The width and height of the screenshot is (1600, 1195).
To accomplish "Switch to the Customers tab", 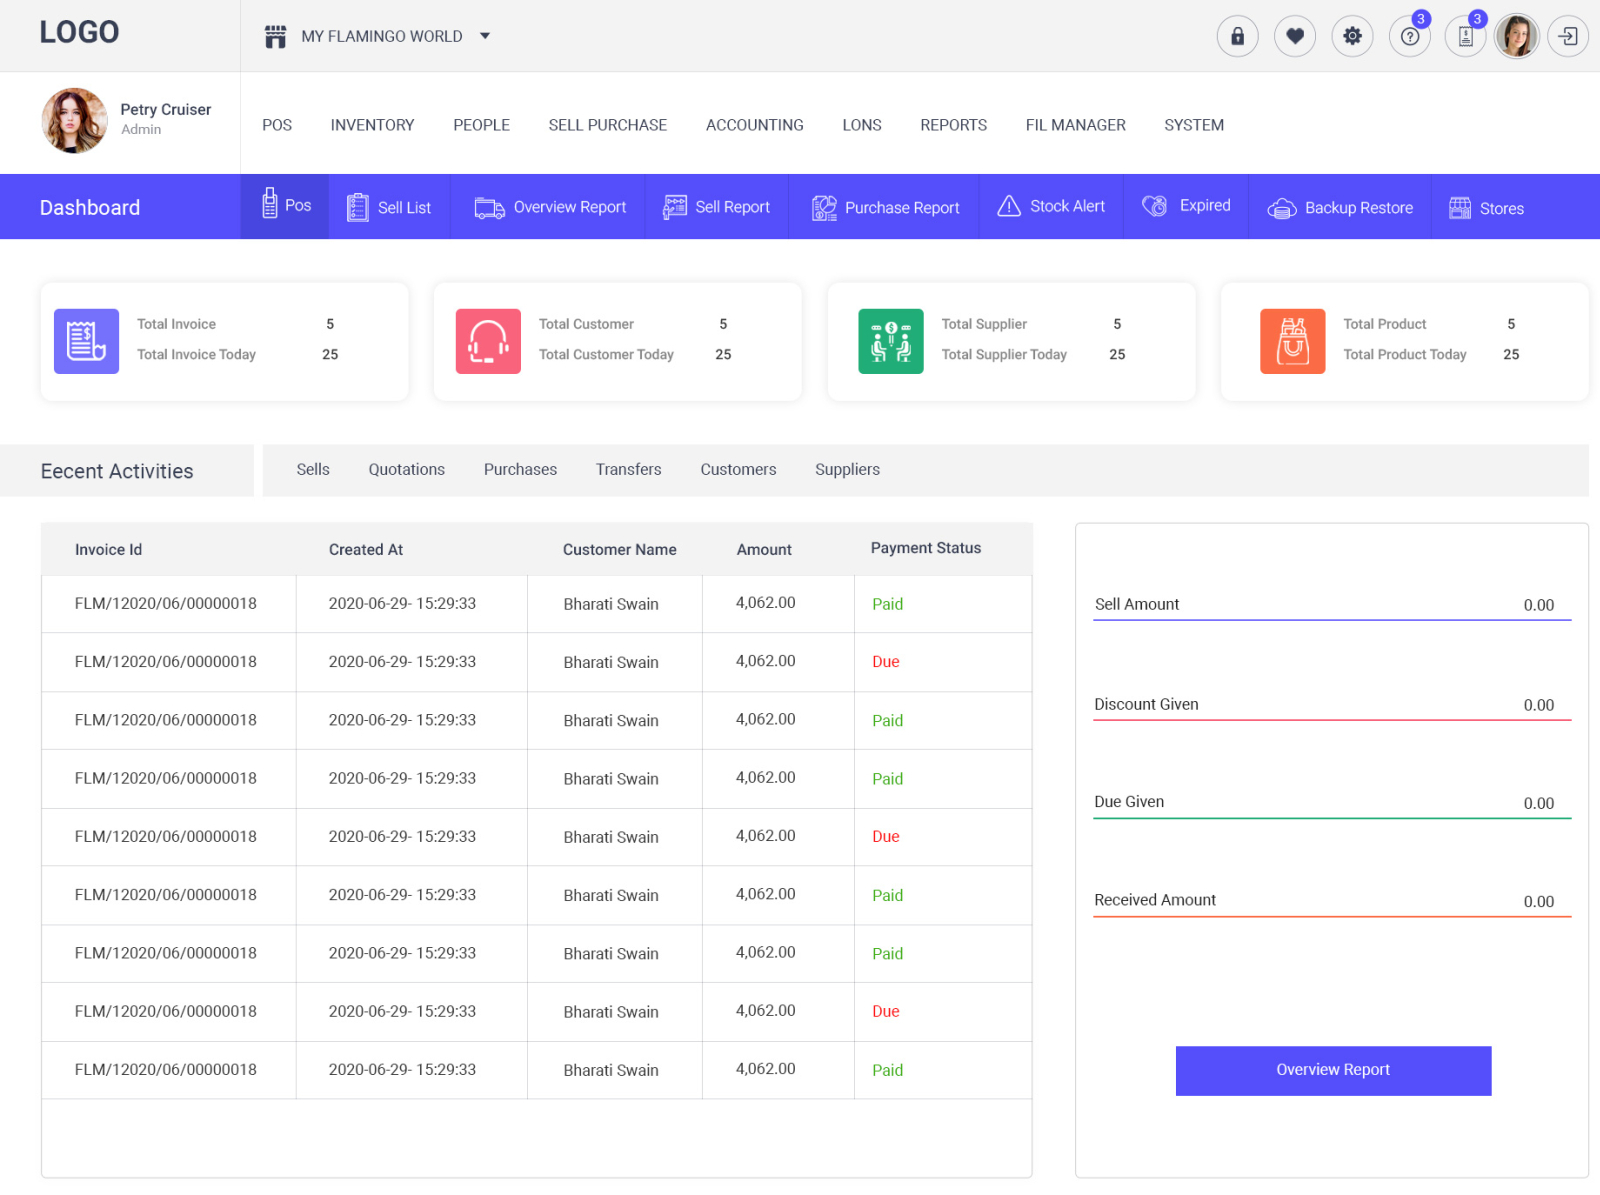I will [738, 469].
